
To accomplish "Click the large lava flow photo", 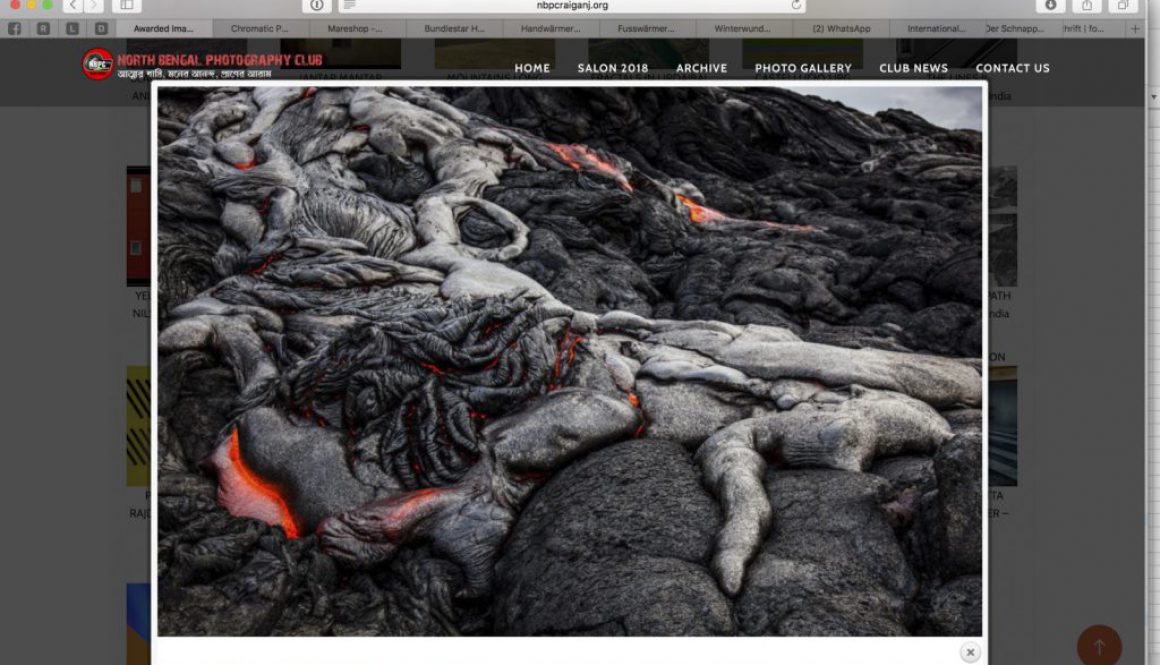I will tap(570, 361).
